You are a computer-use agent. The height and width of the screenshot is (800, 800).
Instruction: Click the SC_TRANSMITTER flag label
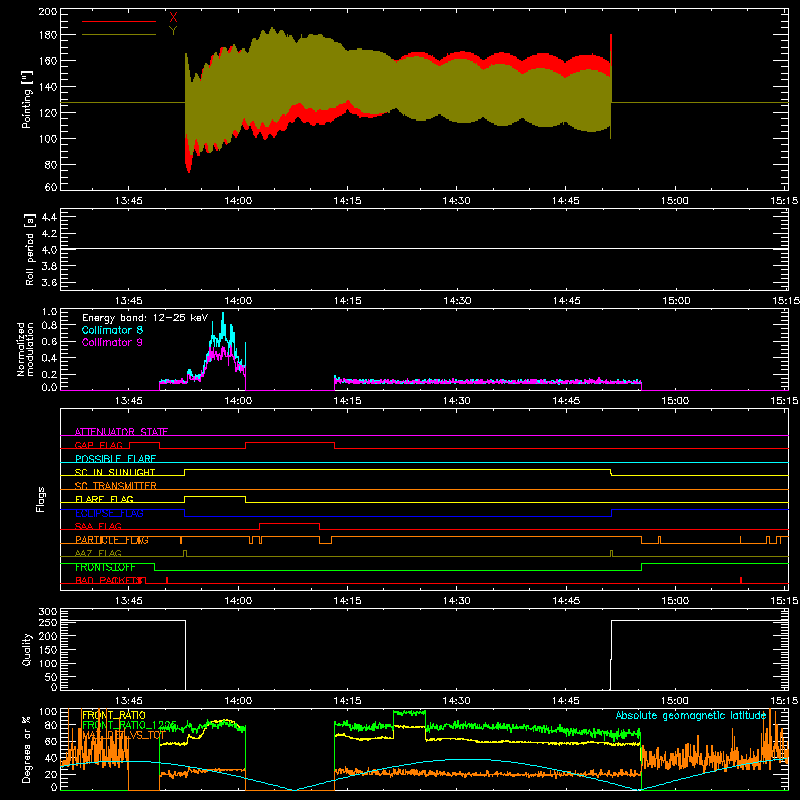click(115, 485)
